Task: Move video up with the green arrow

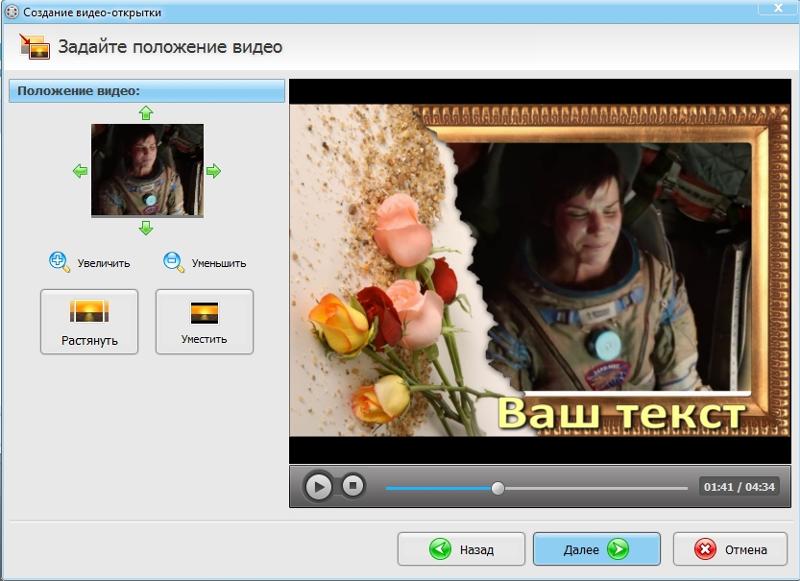Action: [x=146, y=113]
